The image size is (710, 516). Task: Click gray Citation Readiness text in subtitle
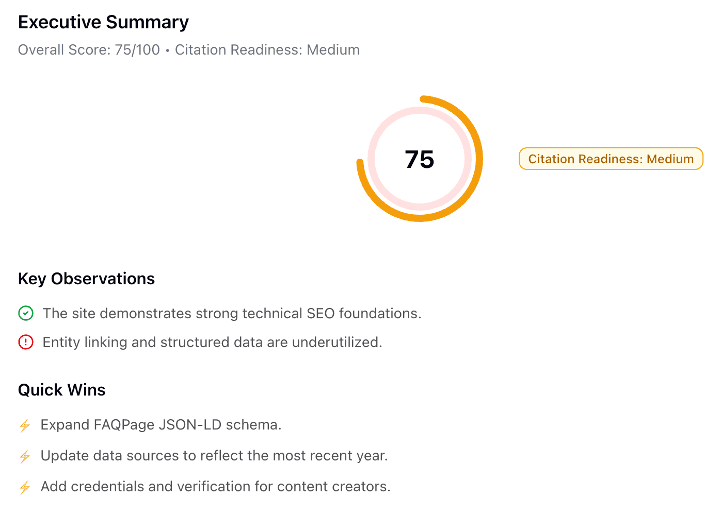(x=267, y=49)
